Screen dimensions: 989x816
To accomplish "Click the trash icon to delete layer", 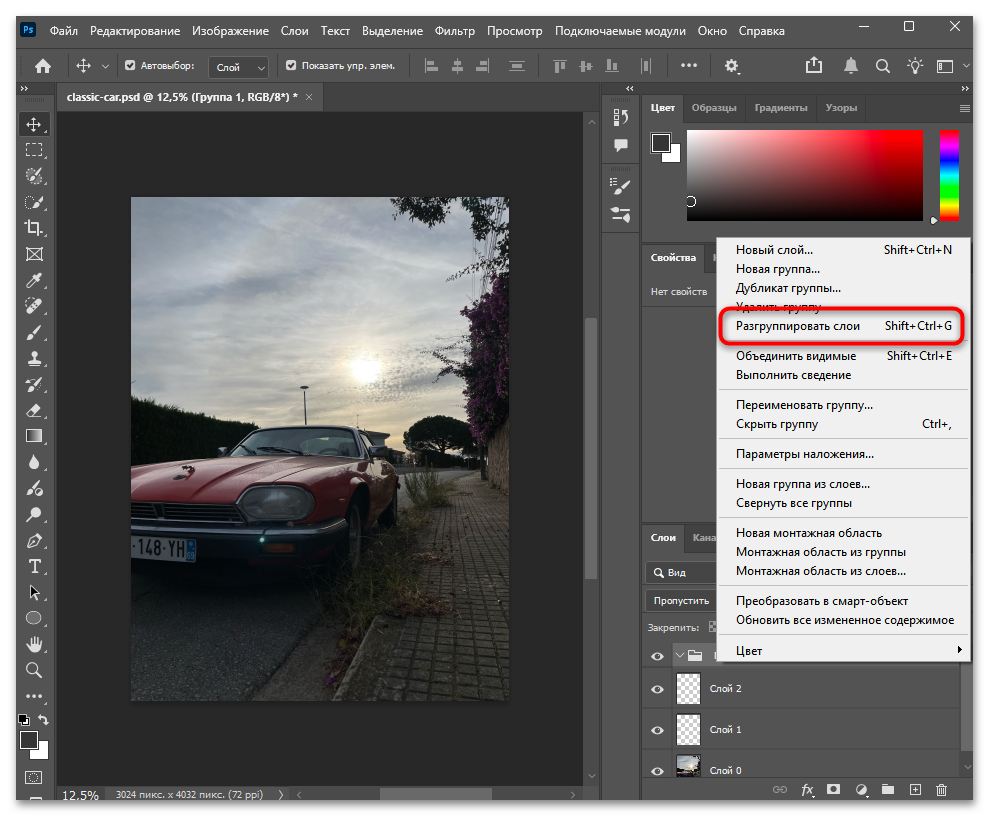I will pyautogui.click(x=941, y=790).
